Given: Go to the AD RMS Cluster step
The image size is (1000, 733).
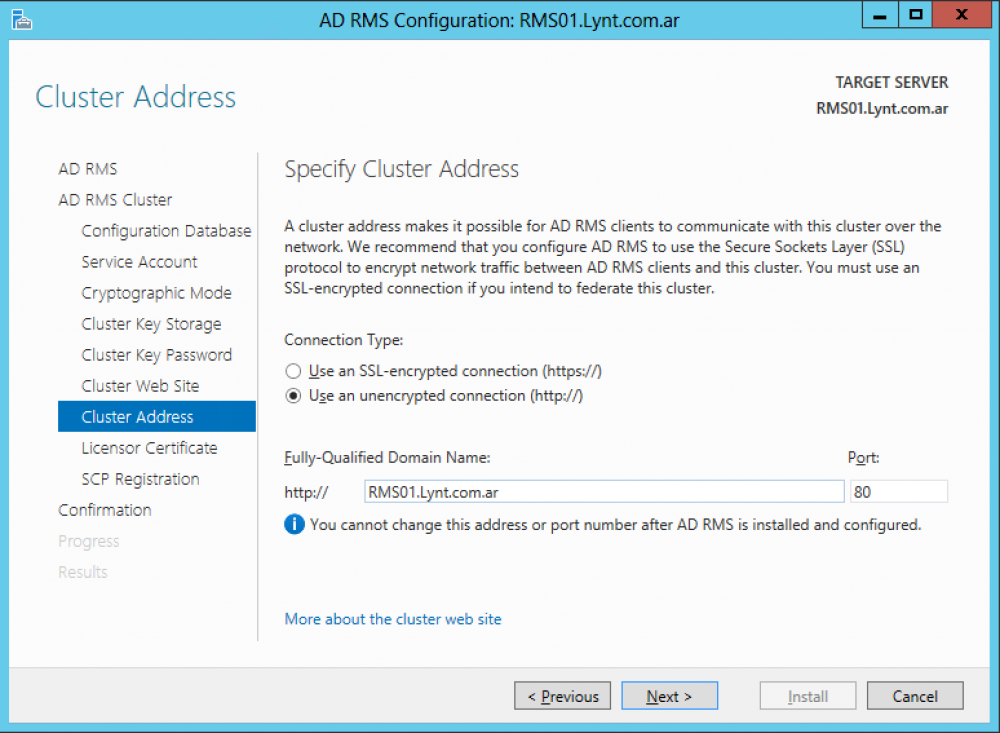Looking at the screenshot, I should coord(115,200).
